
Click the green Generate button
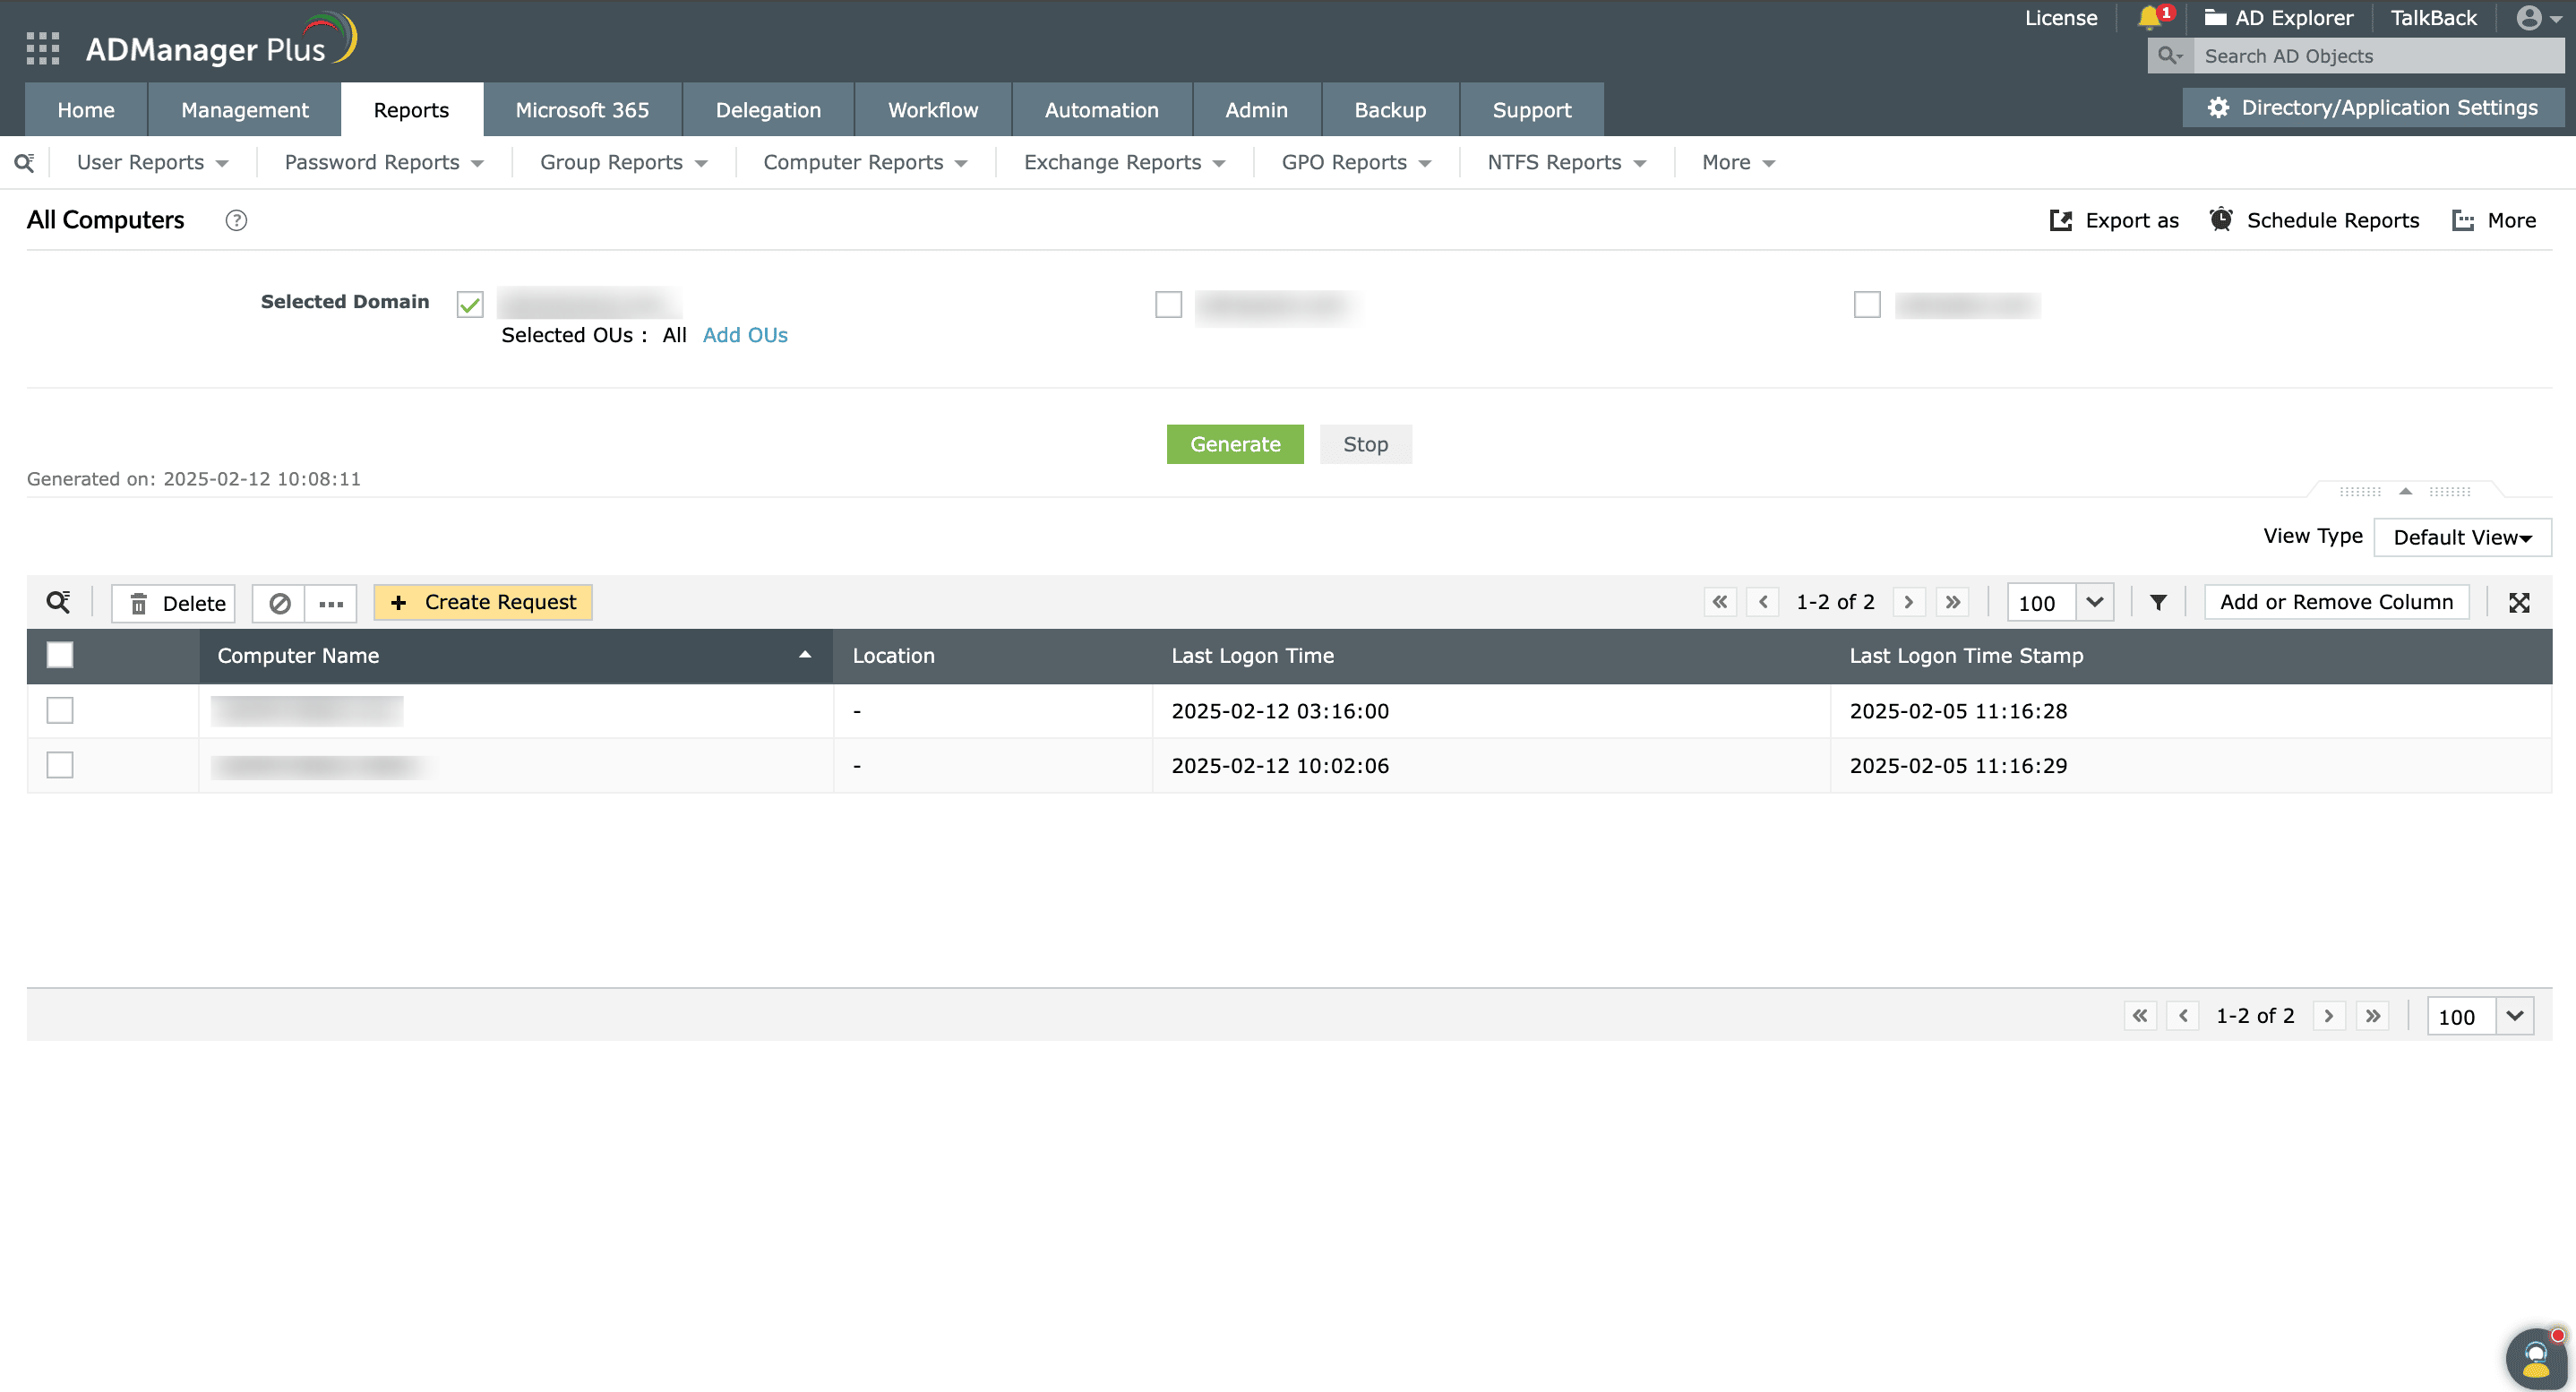1234,444
